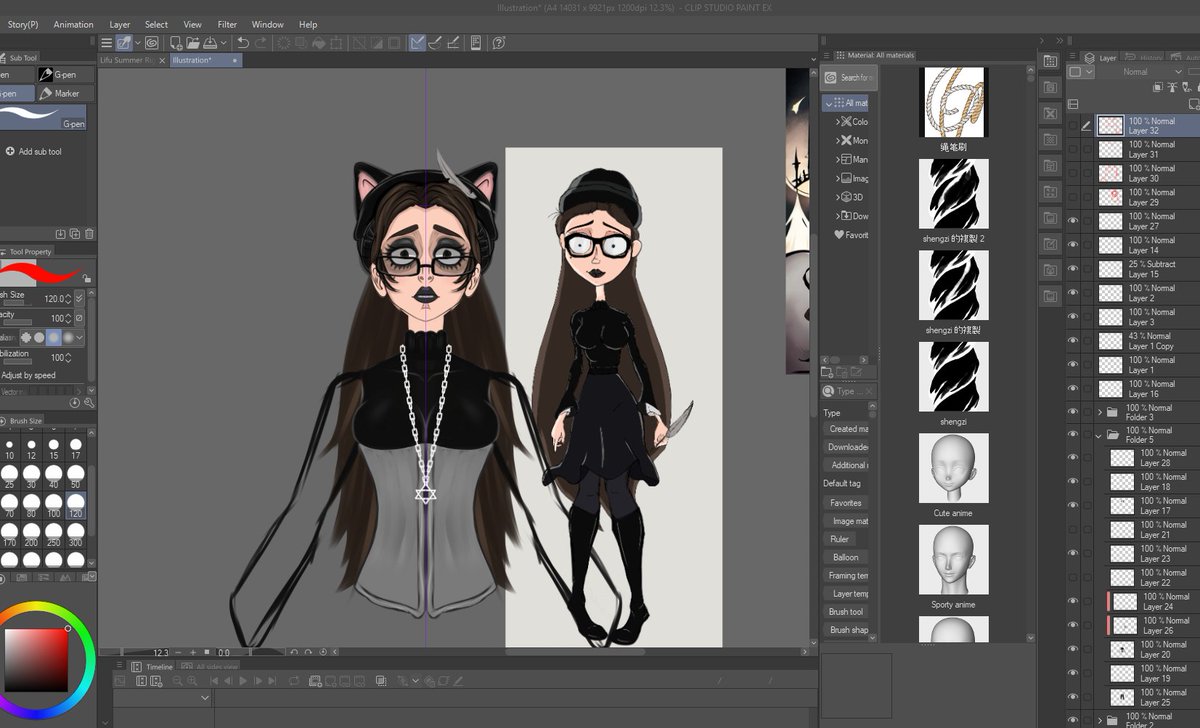This screenshot has height=728, width=1200.
Task: Click pen icon on Layer 32 row
Action: pyautogui.click(x=1086, y=125)
